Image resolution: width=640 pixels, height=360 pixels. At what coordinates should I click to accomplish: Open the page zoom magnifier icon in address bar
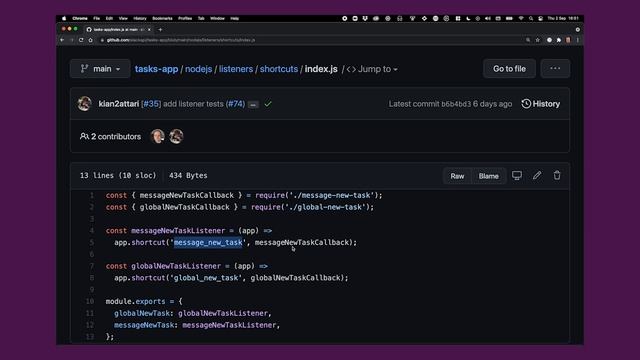[528, 40]
